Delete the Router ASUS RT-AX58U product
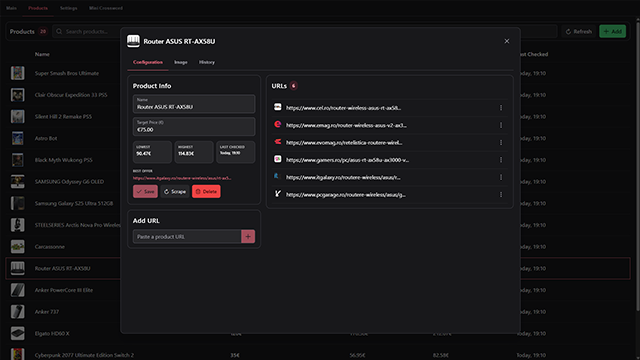This screenshot has width=640, height=360. pos(206,191)
